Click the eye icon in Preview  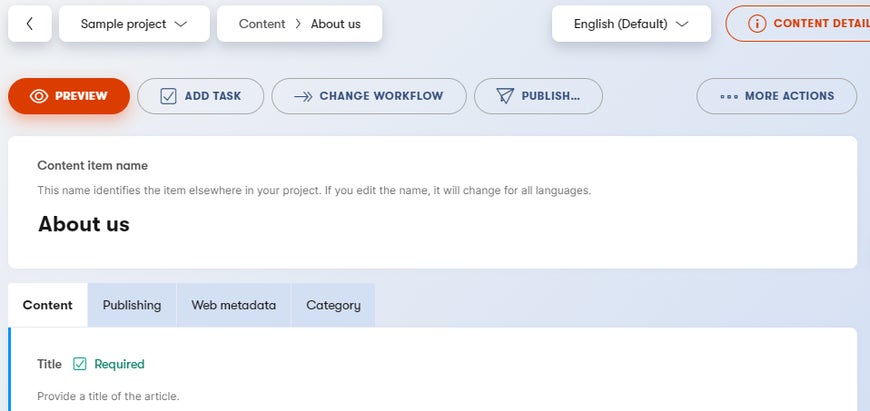(39, 96)
